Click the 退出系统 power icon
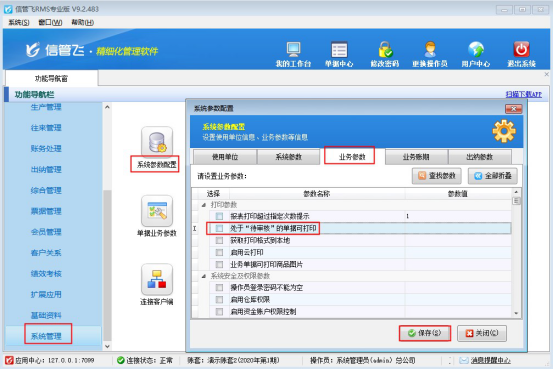This screenshot has width=553, height=370. click(521, 50)
